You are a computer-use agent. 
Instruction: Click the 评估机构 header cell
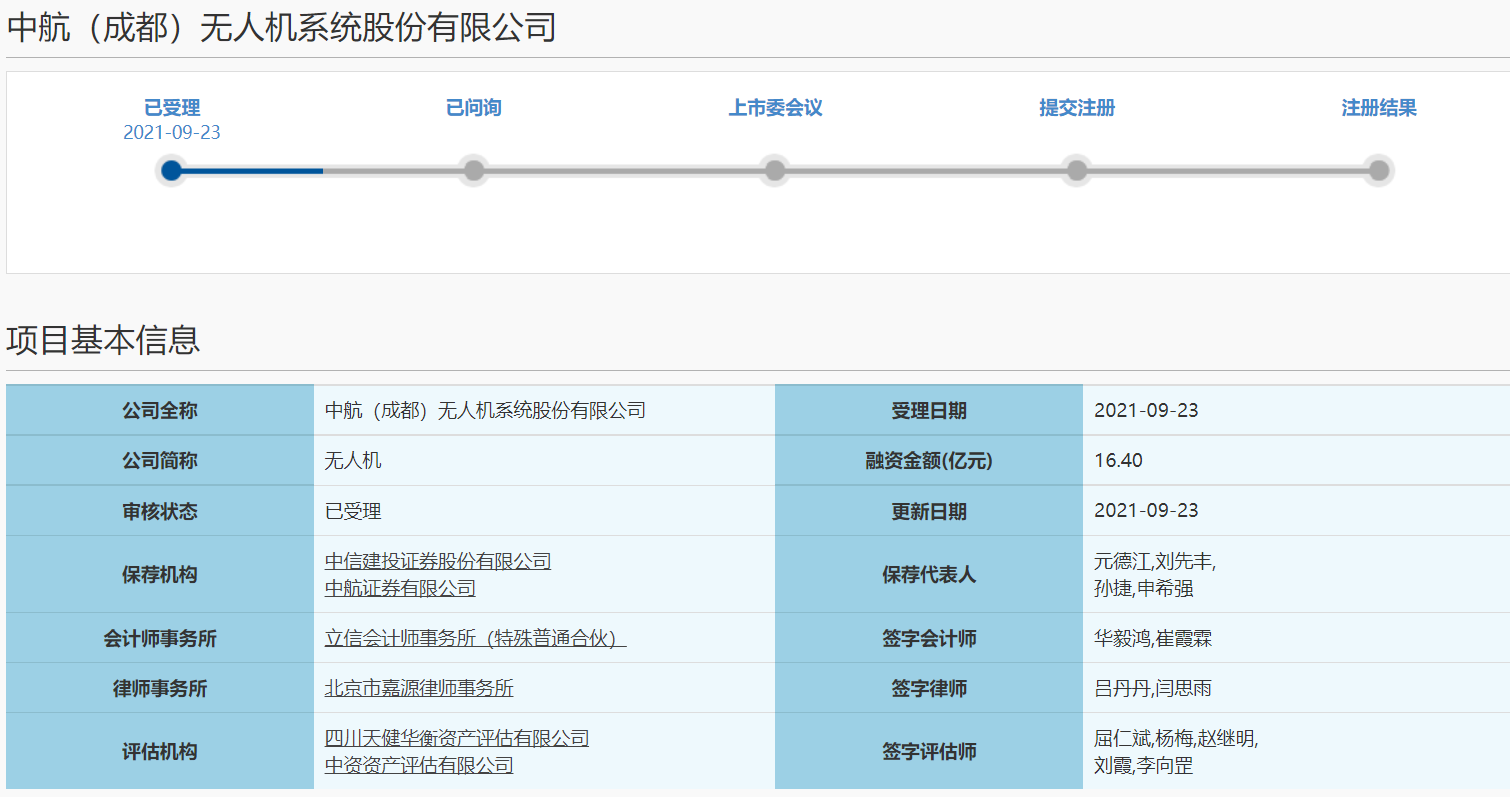coord(160,751)
